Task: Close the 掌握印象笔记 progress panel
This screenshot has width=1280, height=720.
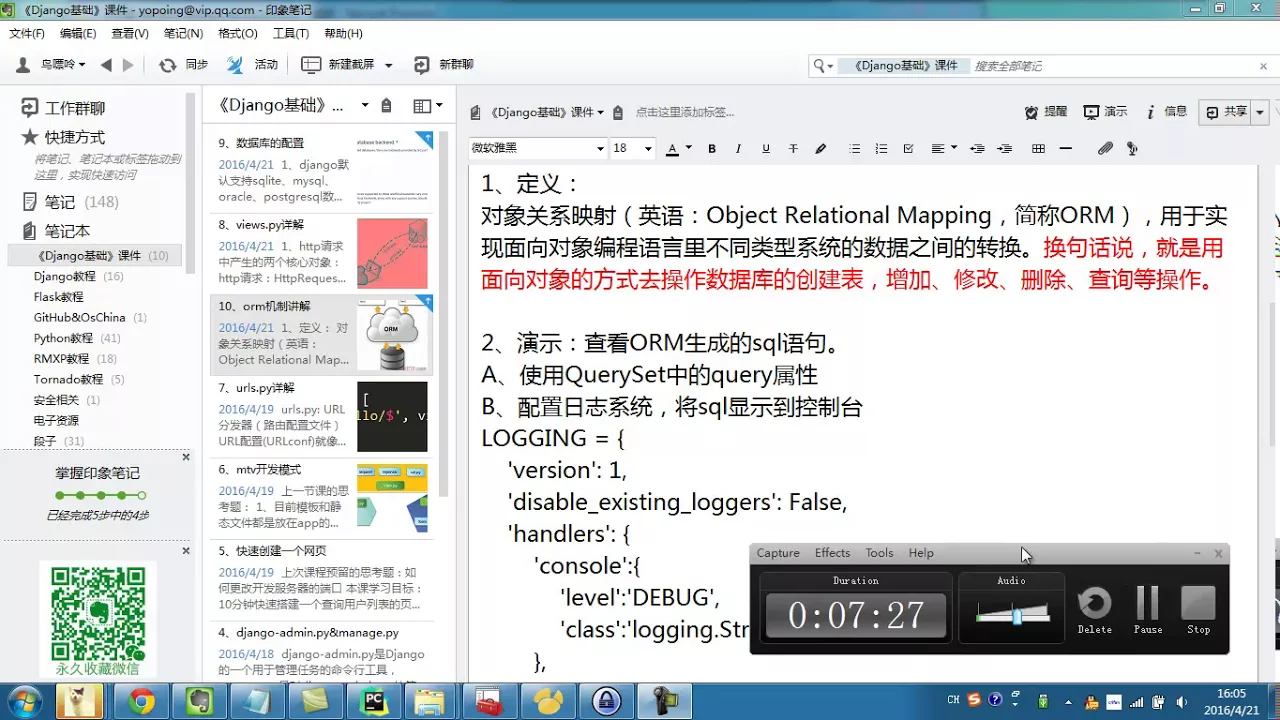Action: coord(186,457)
